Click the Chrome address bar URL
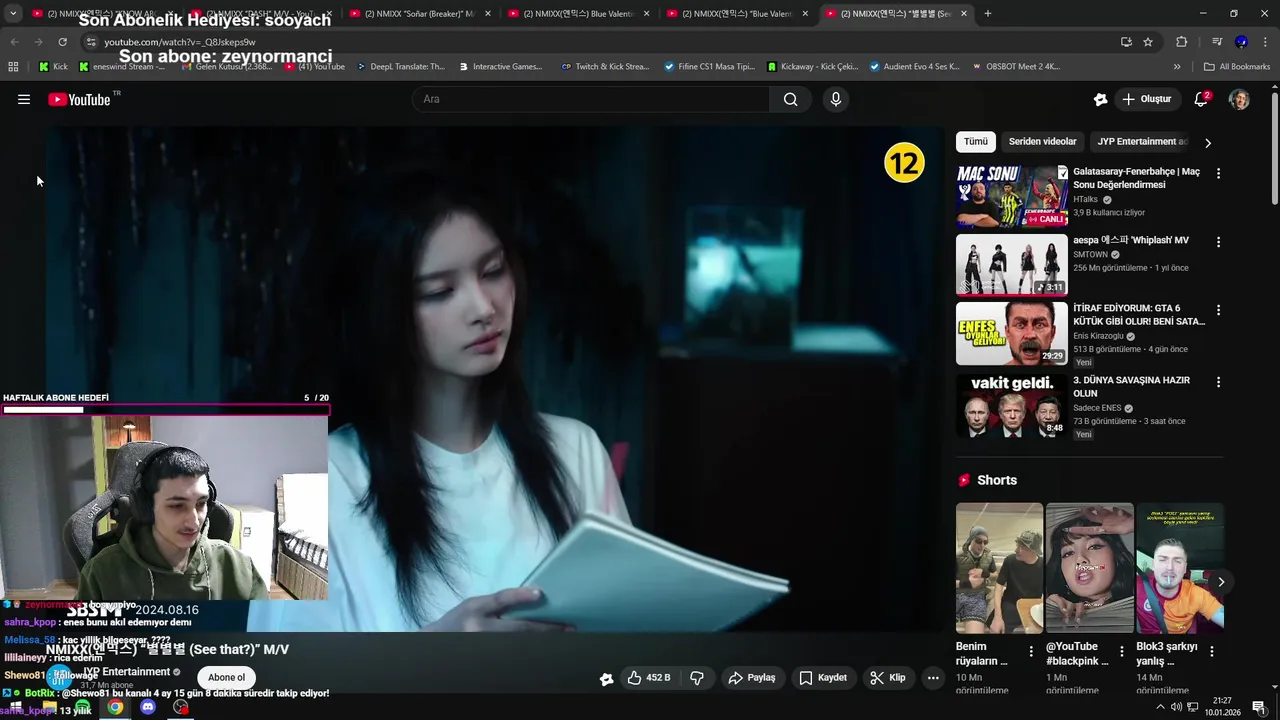Viewport: 1280px width, 720px height. pyautogui.click(x=180, y=42)
